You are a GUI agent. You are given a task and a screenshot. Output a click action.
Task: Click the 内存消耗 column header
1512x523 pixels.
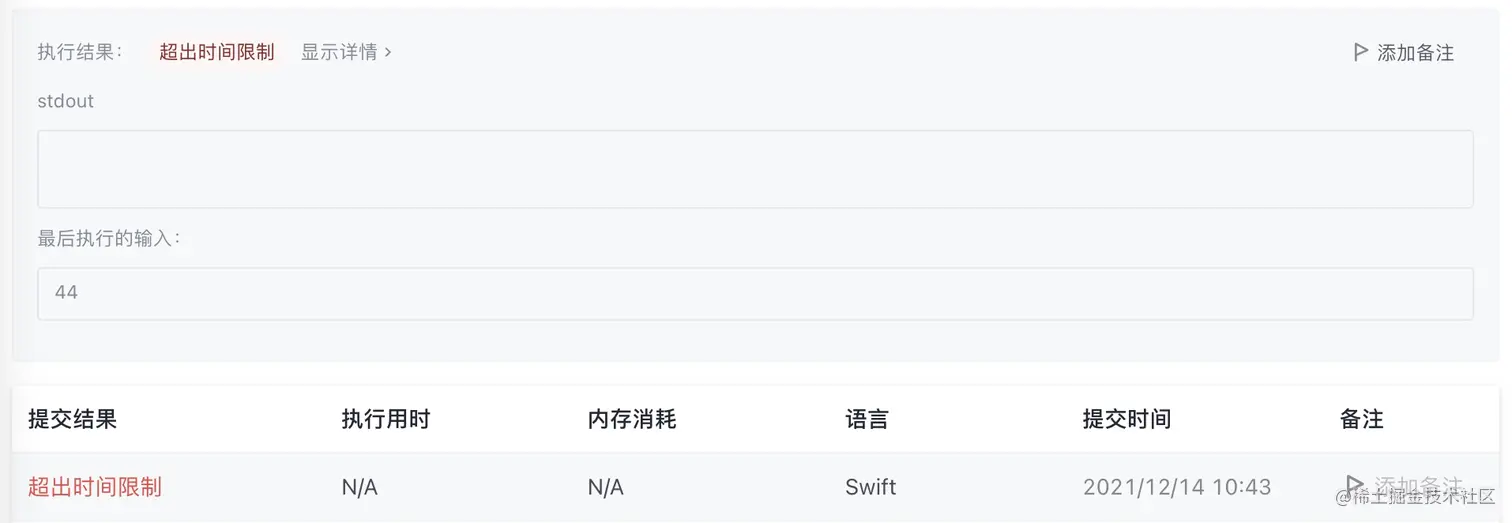coord(632,419)
